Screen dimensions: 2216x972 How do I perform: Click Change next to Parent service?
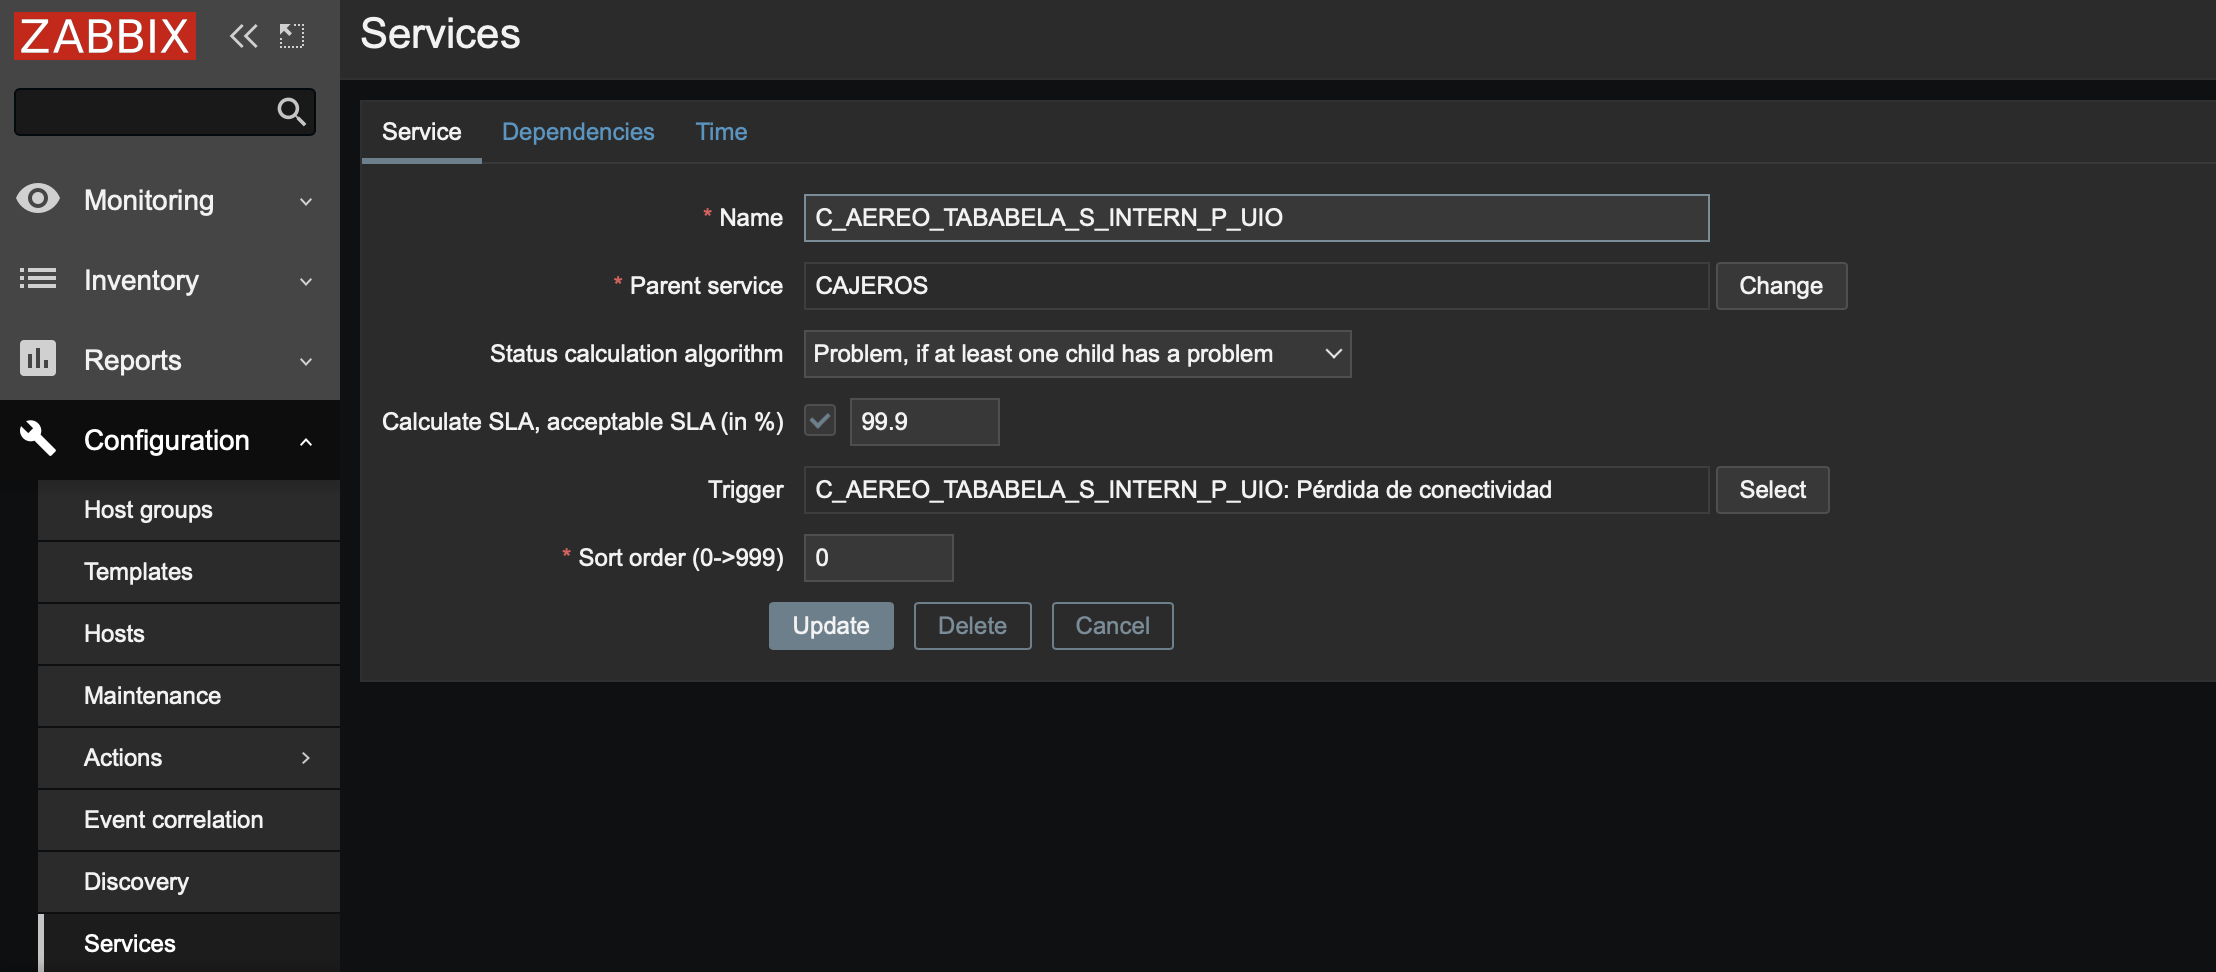coord(1780,286)
